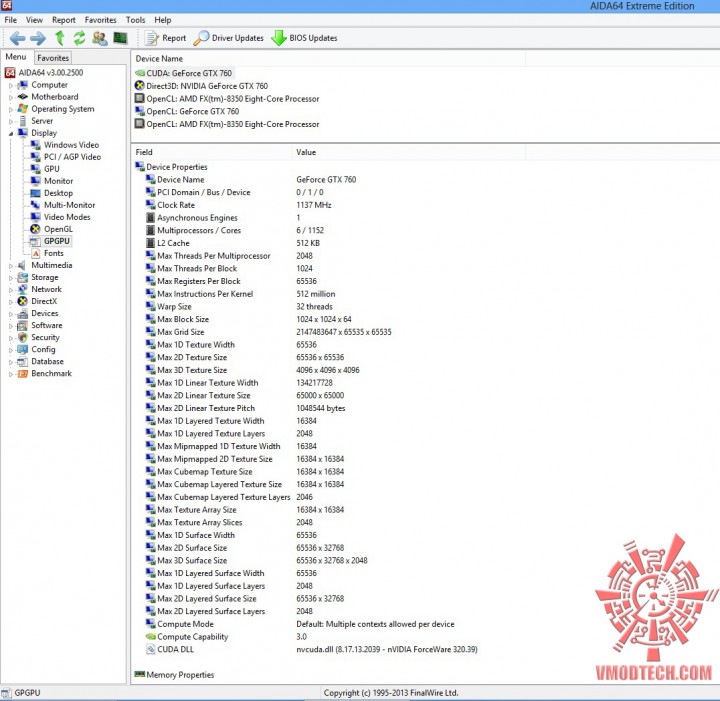Screen dimensions: 720x701
Task: Select the Video Modes tree item
Action: (x=67, y=217)
